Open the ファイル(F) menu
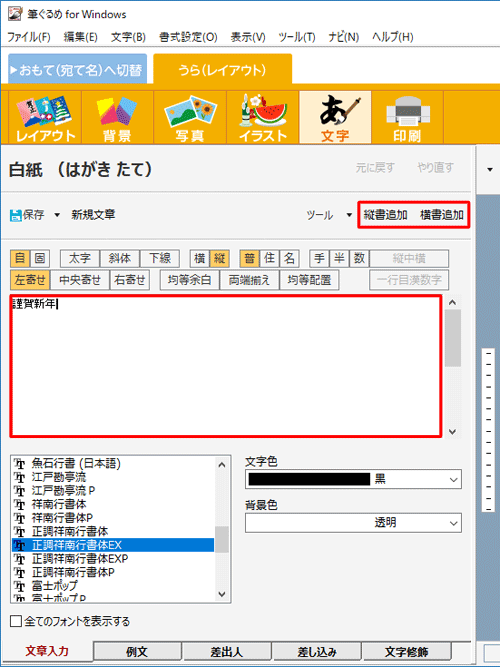Screen dimensions: 500x667 coord(29,37)
